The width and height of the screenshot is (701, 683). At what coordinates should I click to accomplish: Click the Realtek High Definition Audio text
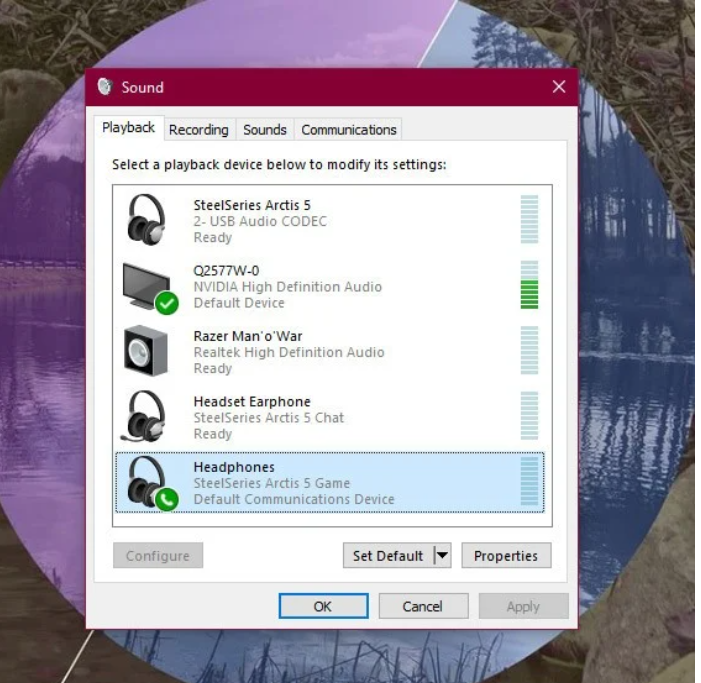(x=289, y=352)
